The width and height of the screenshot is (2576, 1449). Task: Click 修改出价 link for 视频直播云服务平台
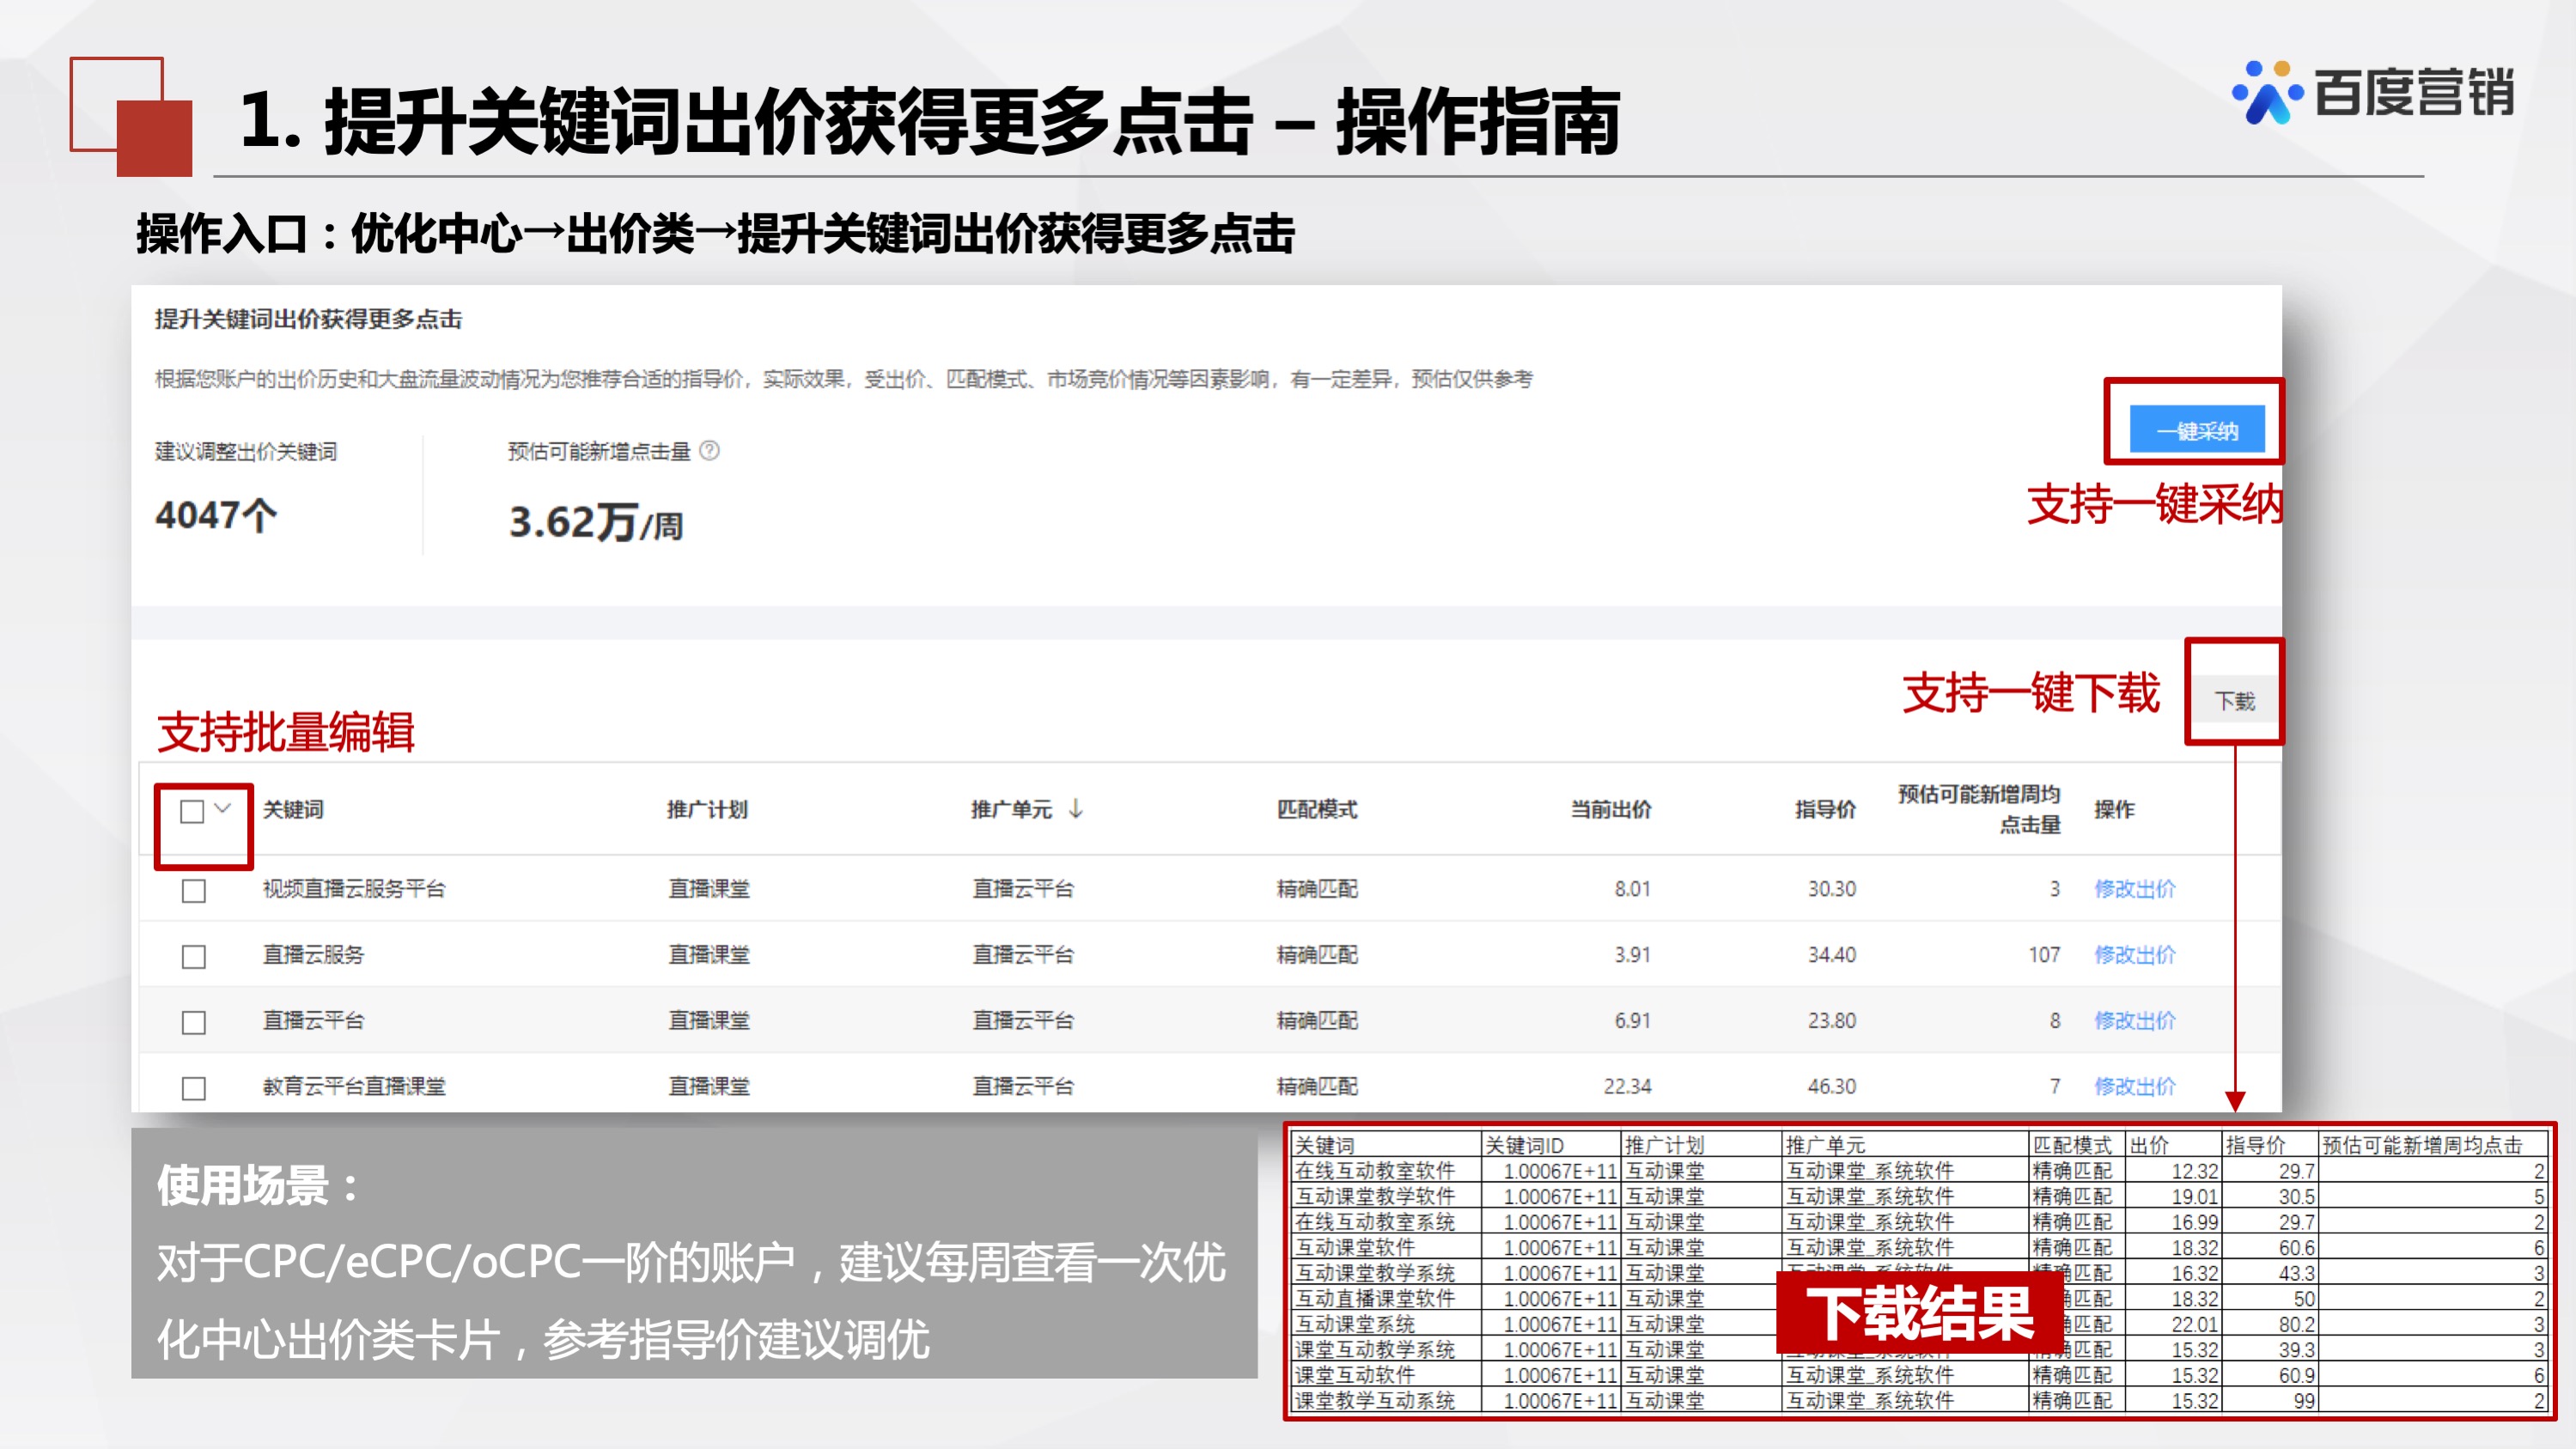(x=2135, y=888)
